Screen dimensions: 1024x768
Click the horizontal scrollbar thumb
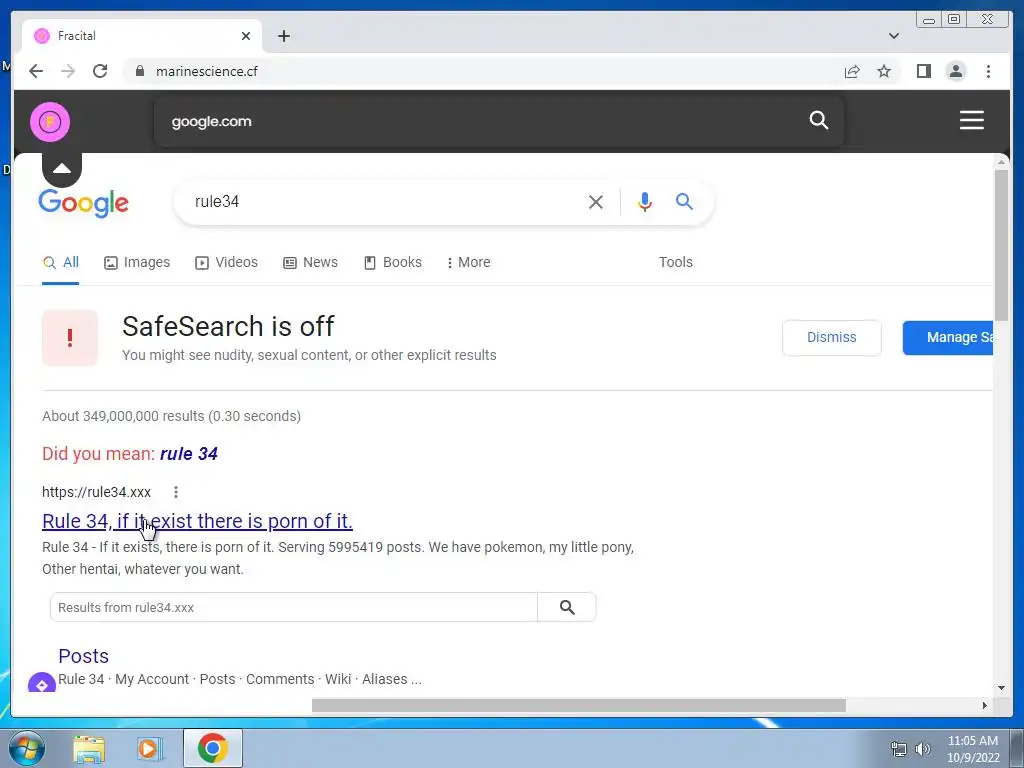pyautogui.click(x=579, y=705)
